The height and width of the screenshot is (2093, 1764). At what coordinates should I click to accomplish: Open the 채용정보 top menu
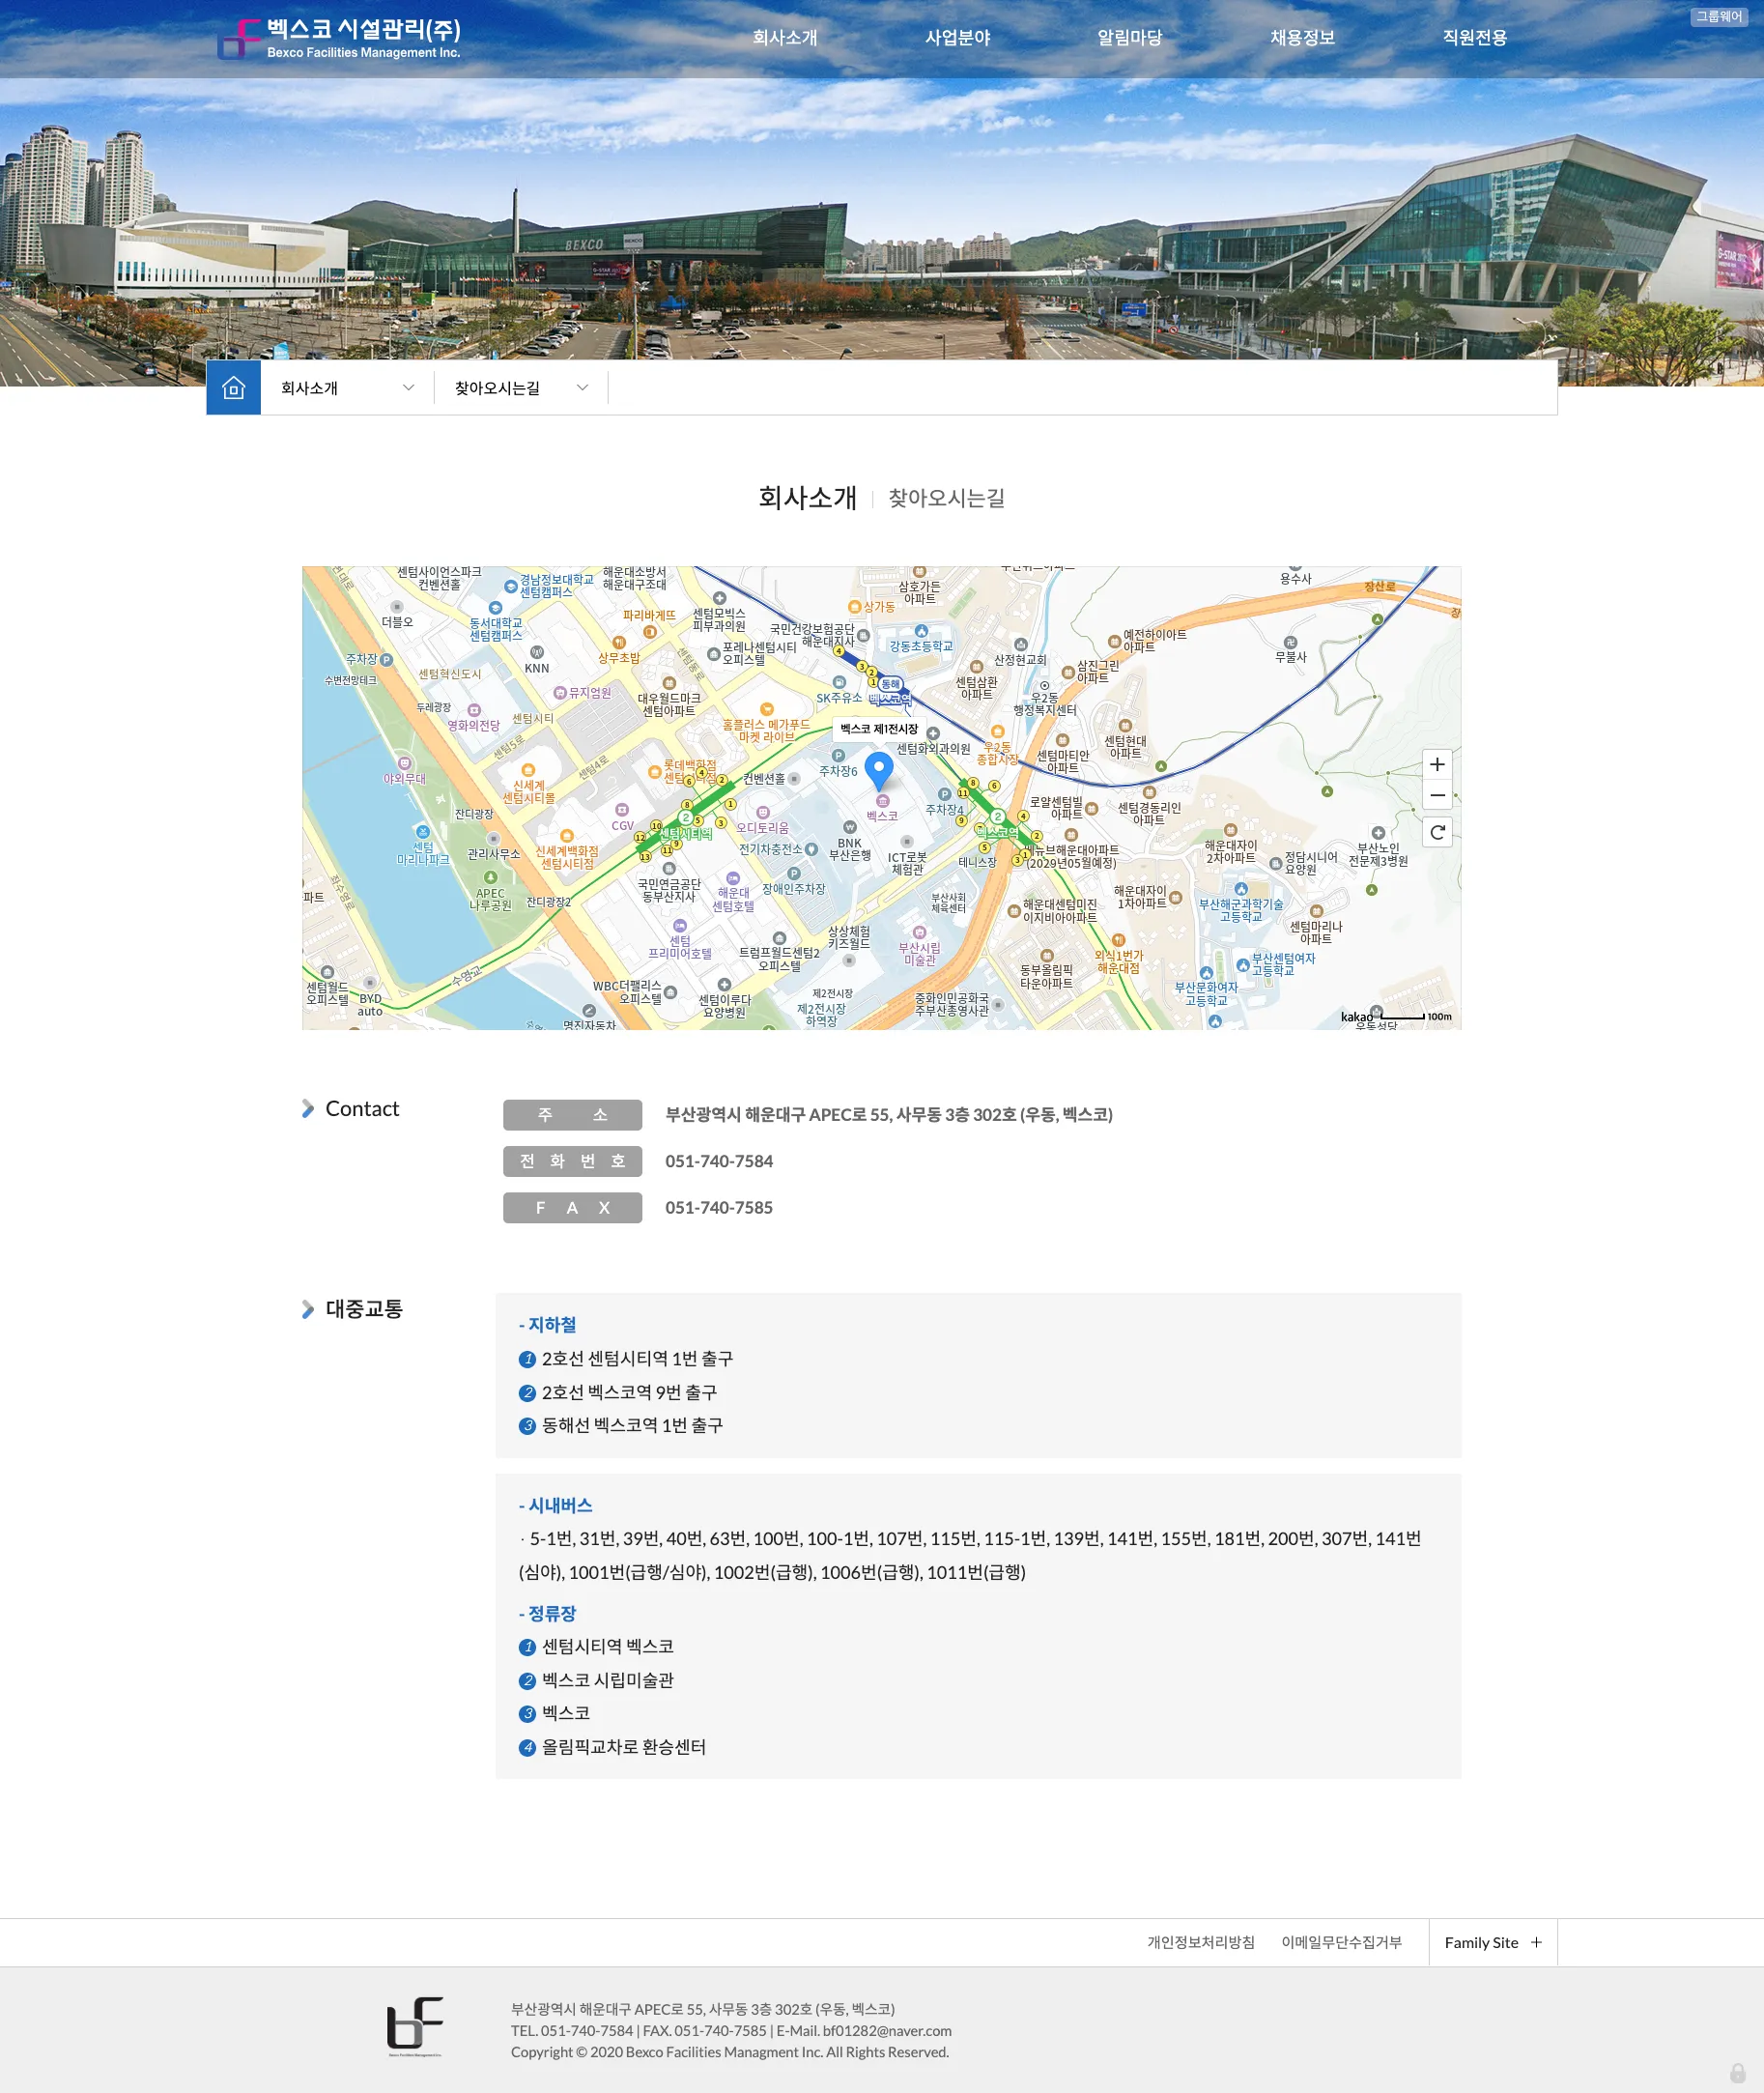pos(1303,38)
